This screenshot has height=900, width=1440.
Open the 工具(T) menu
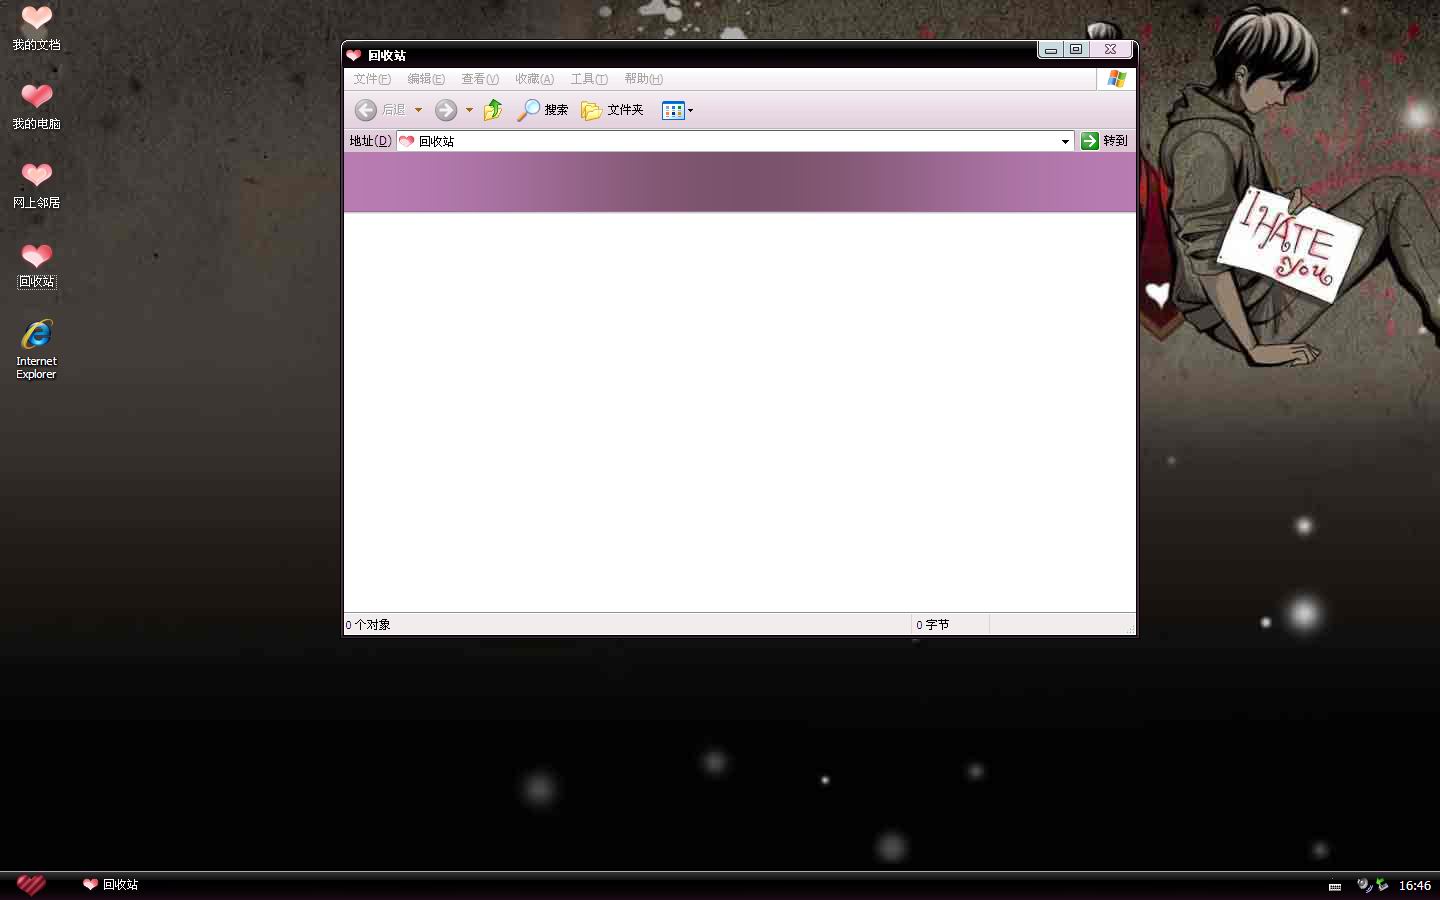(x=589, y=79)
